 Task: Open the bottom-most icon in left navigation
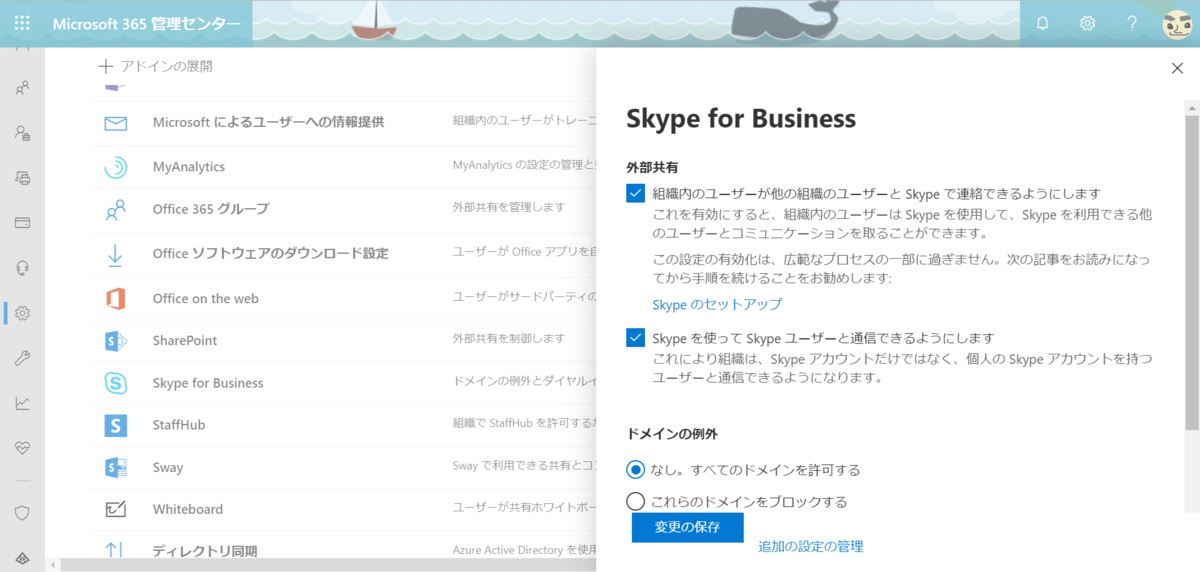(22, 557)
